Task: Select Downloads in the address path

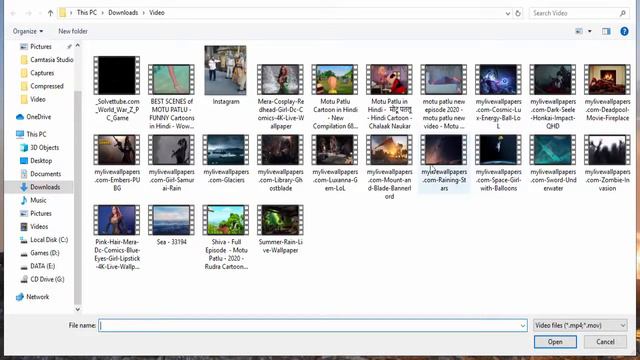Action: pos(123,13)
